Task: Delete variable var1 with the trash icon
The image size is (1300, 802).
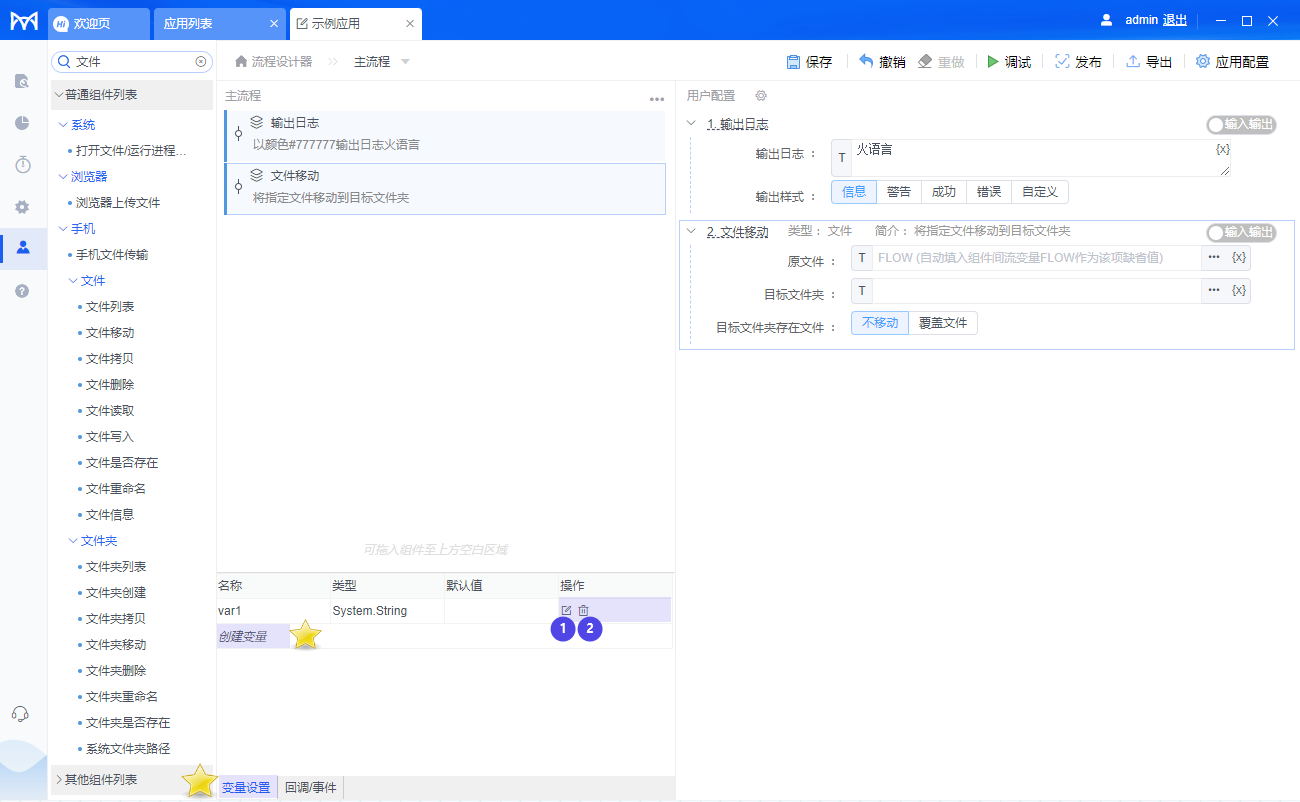Action: tap(584, 610)
